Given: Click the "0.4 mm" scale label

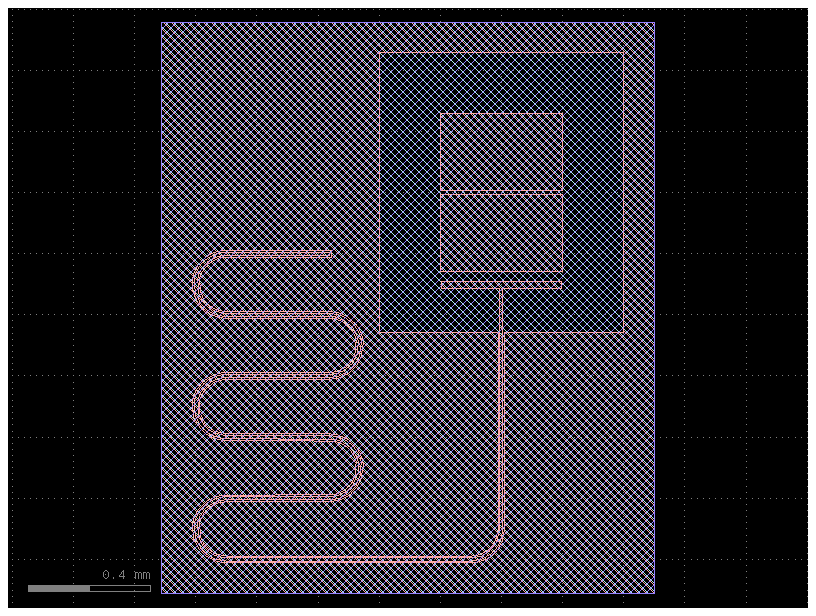Looking at the screenshot, I should coord(126,575).
